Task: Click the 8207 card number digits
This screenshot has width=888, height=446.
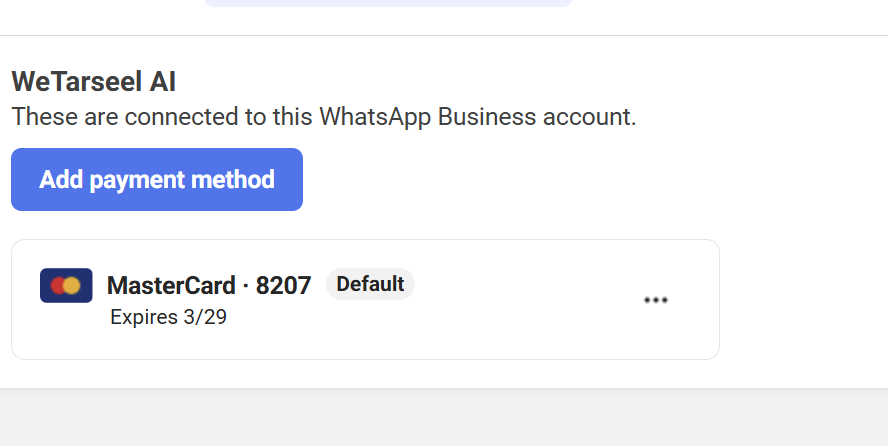Action: tap(284, 285)
